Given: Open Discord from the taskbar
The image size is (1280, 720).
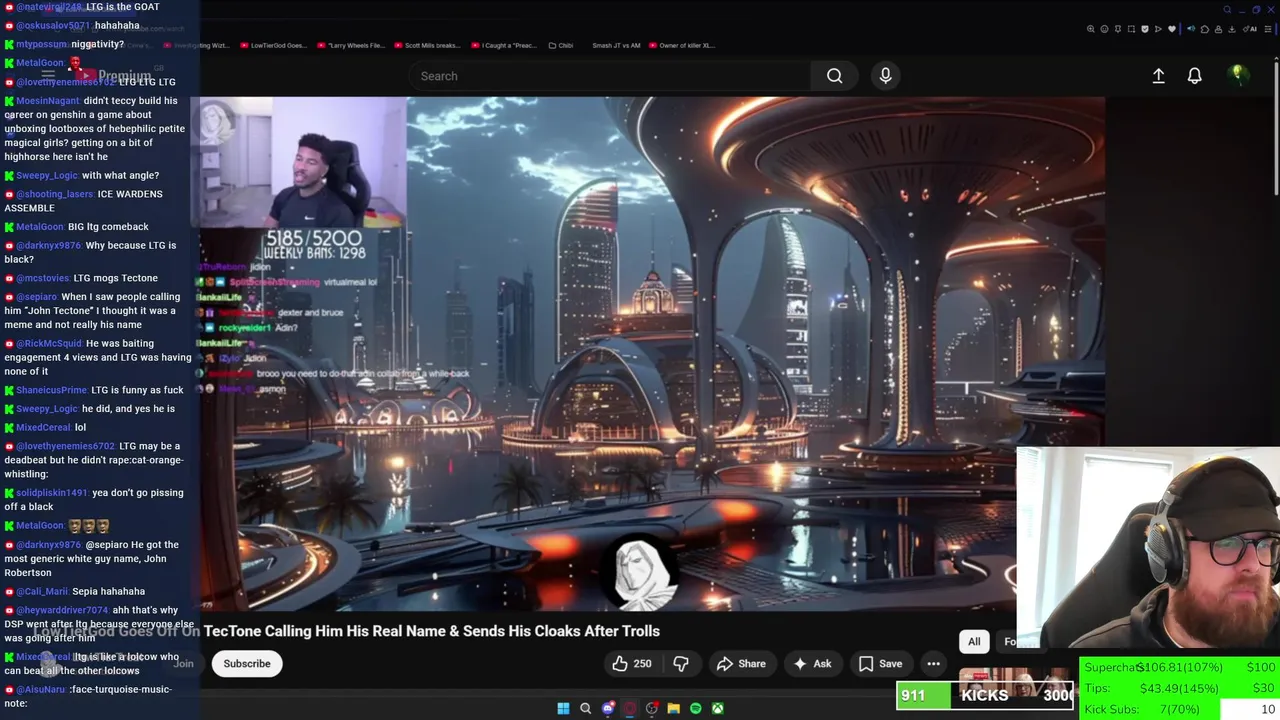Looking at the screenshot, I should (x=607, y=708).
